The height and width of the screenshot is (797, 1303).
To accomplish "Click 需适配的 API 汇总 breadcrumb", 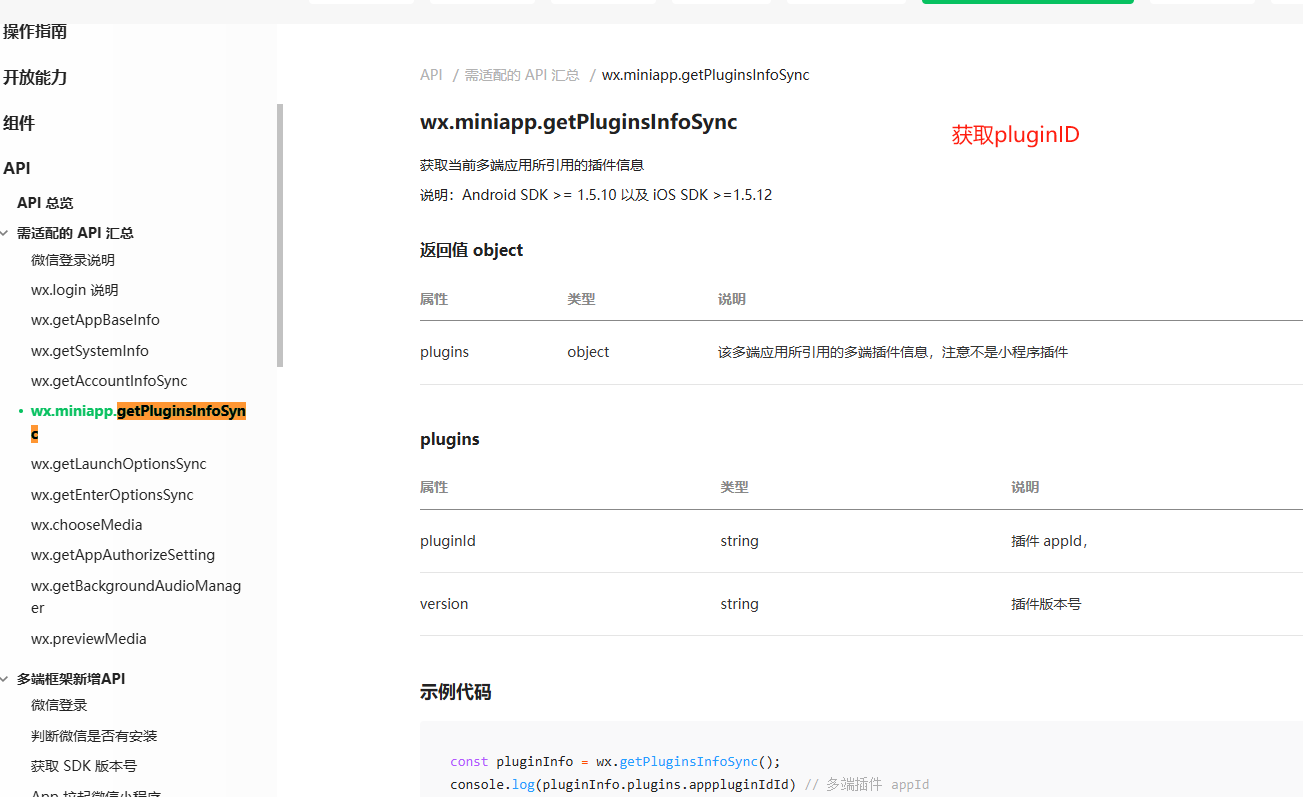I will tap(522, 75).
